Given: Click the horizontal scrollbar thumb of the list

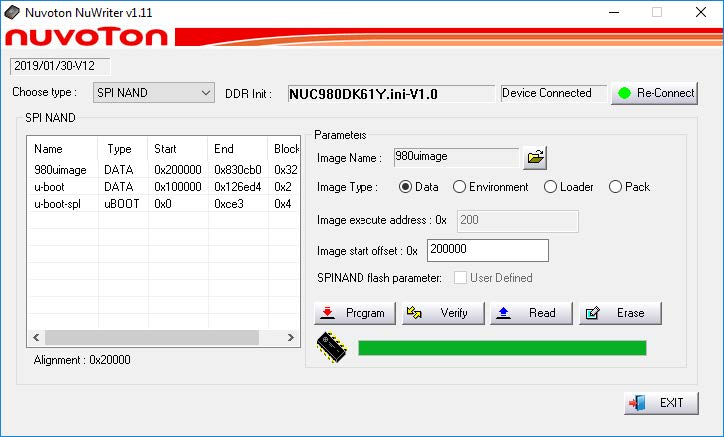Looking at the screenshot, I should click(x=152, y=337).
